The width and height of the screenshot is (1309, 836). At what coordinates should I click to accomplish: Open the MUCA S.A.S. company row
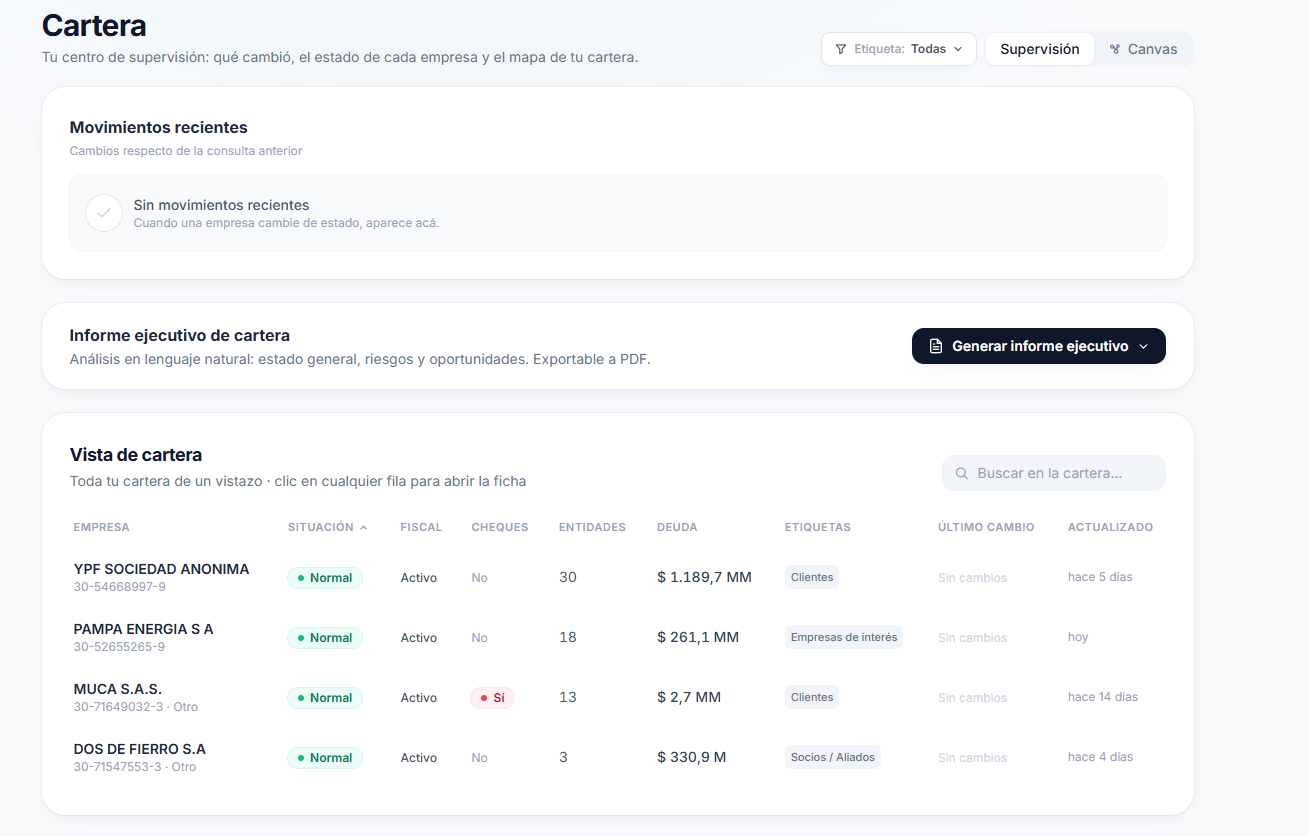tap(618, 697)
